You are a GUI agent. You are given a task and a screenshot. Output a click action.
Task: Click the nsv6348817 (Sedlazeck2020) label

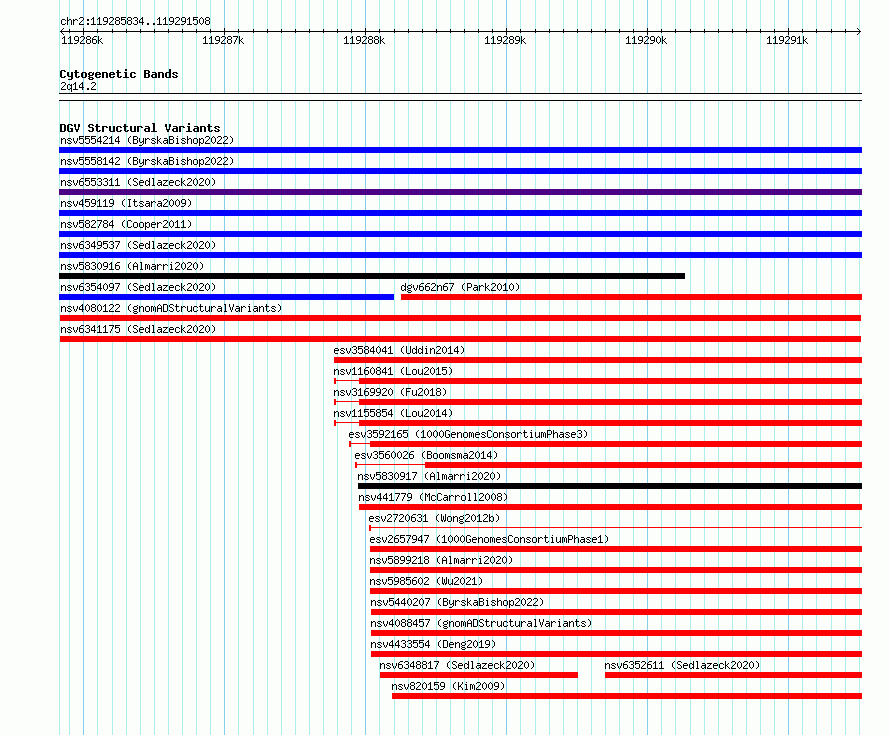[457, 665]
